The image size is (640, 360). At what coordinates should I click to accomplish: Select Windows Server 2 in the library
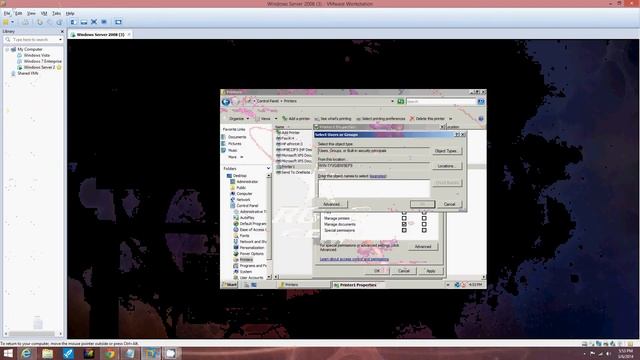pyautogui.click(x=36, y=67)
